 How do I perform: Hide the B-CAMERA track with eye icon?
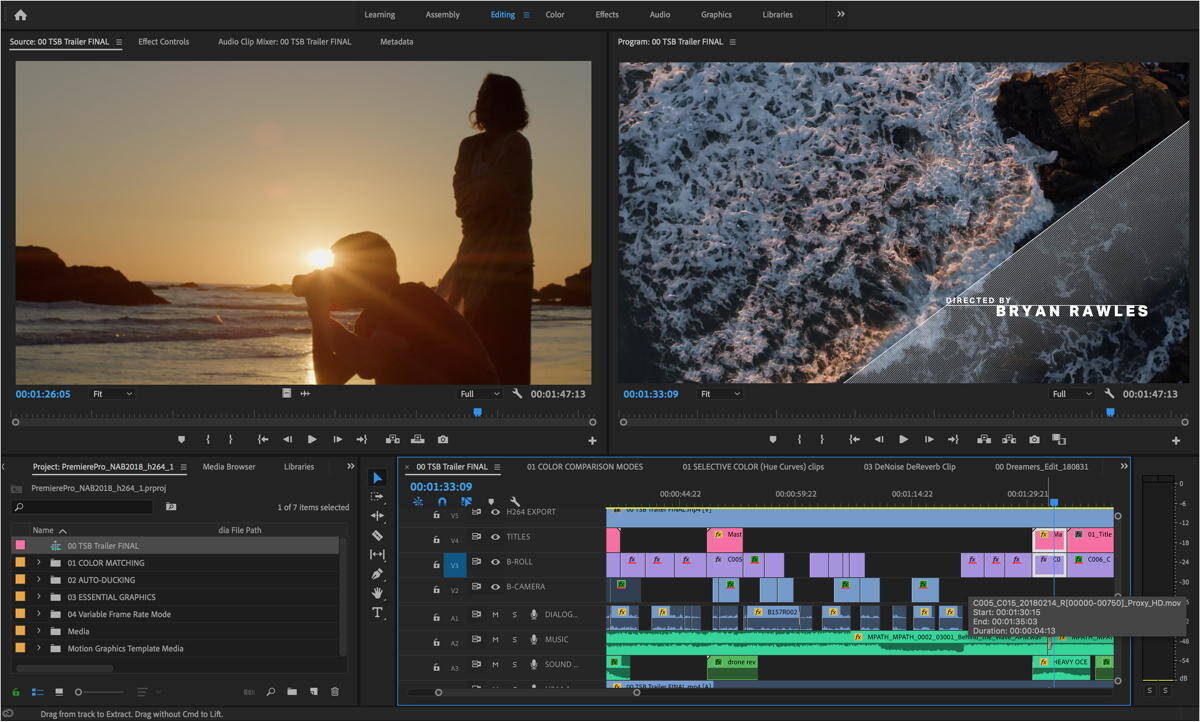pos(495,587)
